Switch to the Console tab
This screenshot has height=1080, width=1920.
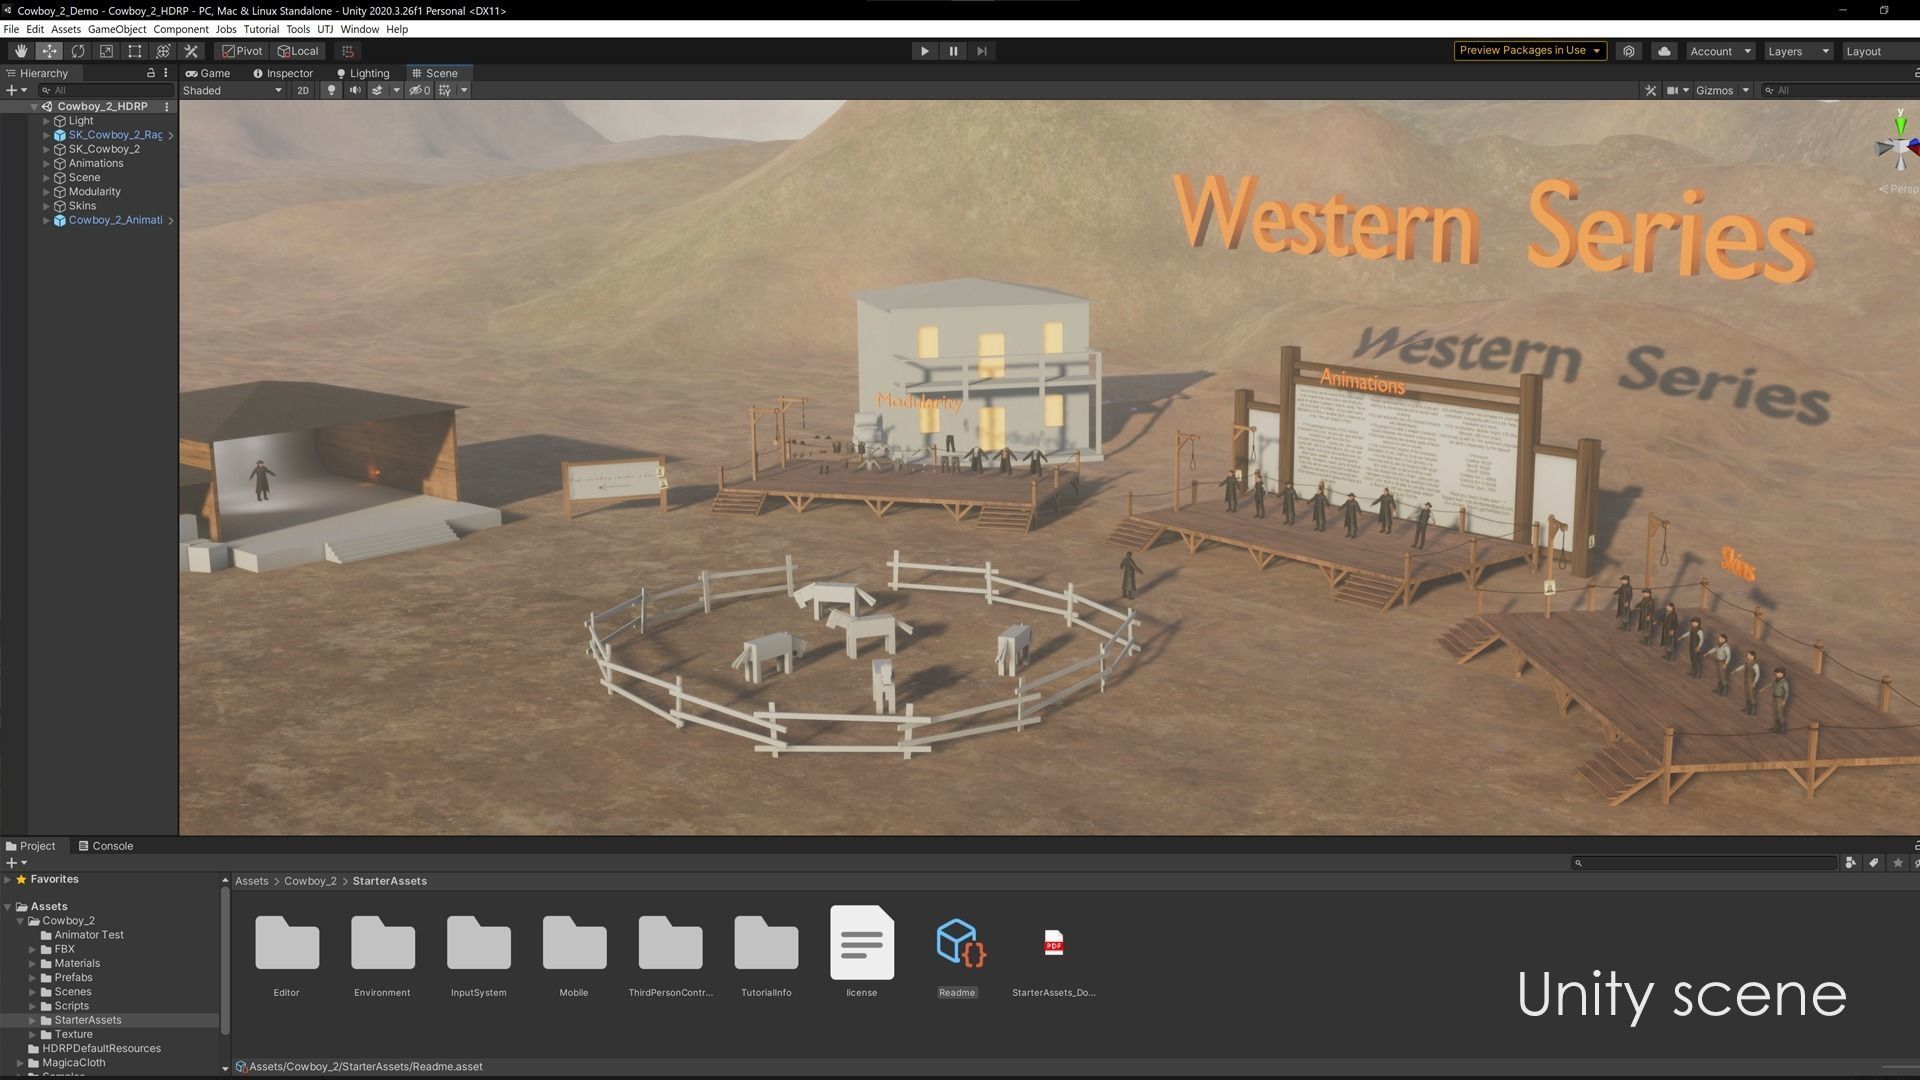click(x=106, y=846)
